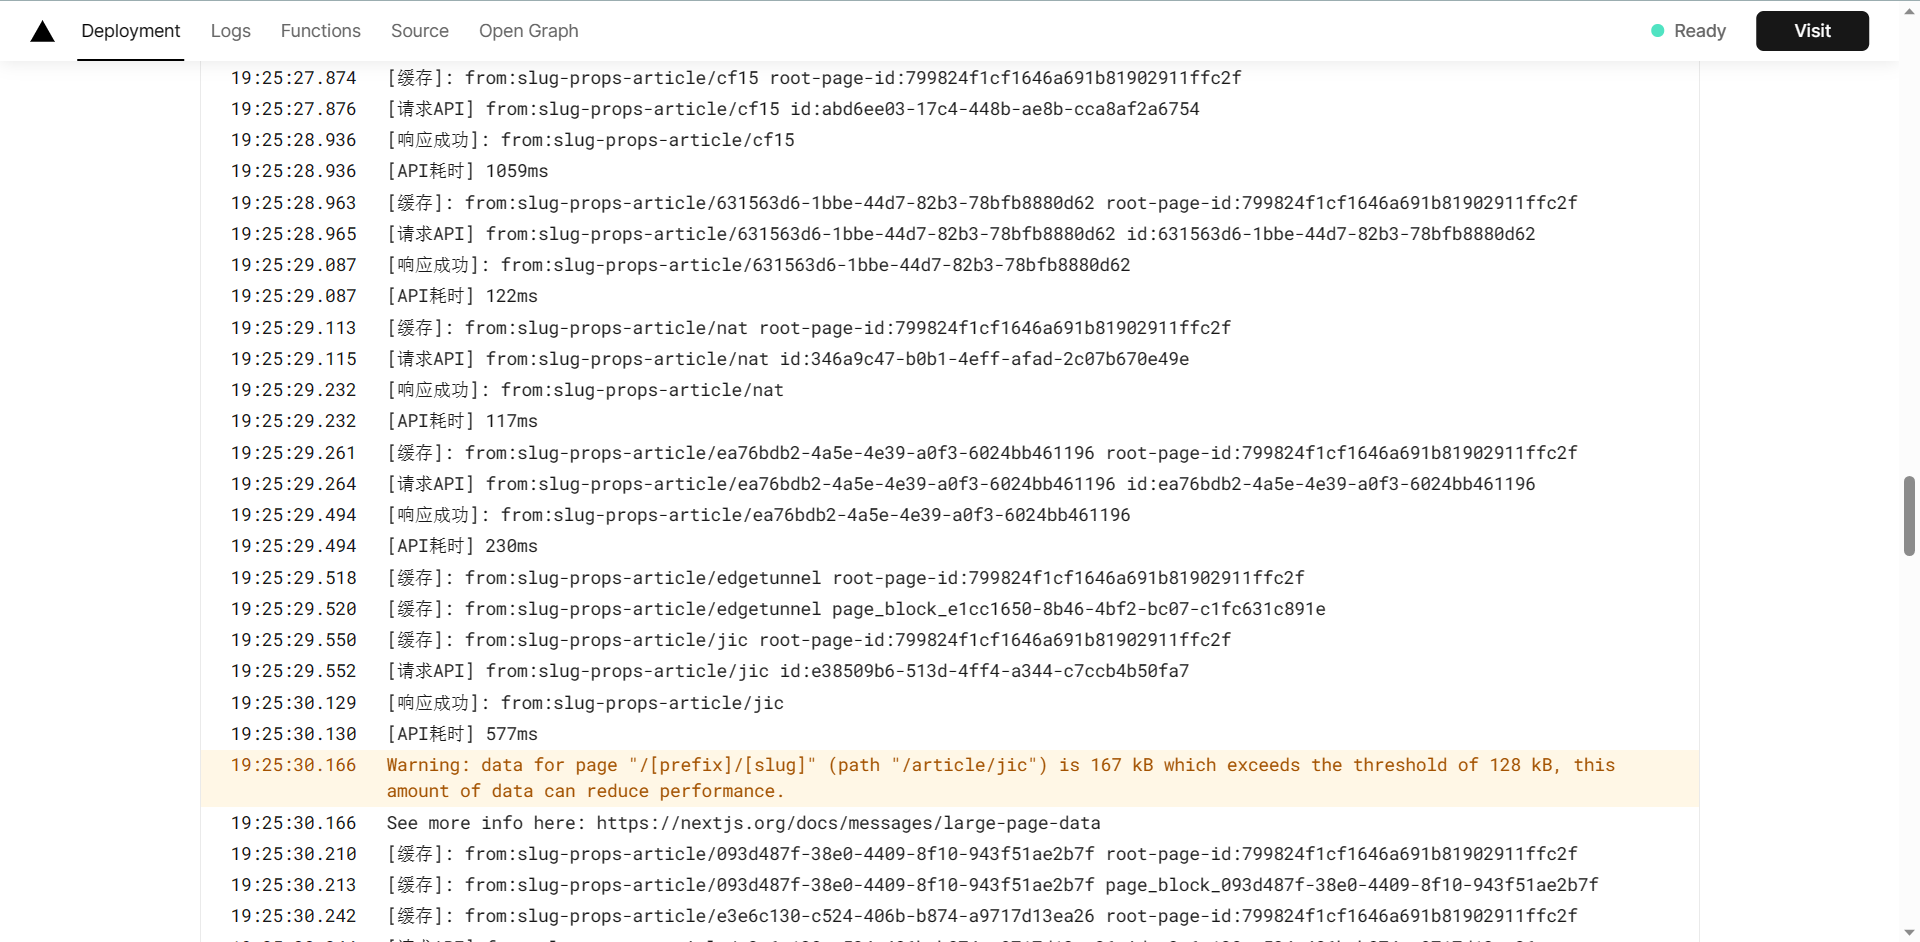Click the scrollbar up arrow

point(1908,9)
